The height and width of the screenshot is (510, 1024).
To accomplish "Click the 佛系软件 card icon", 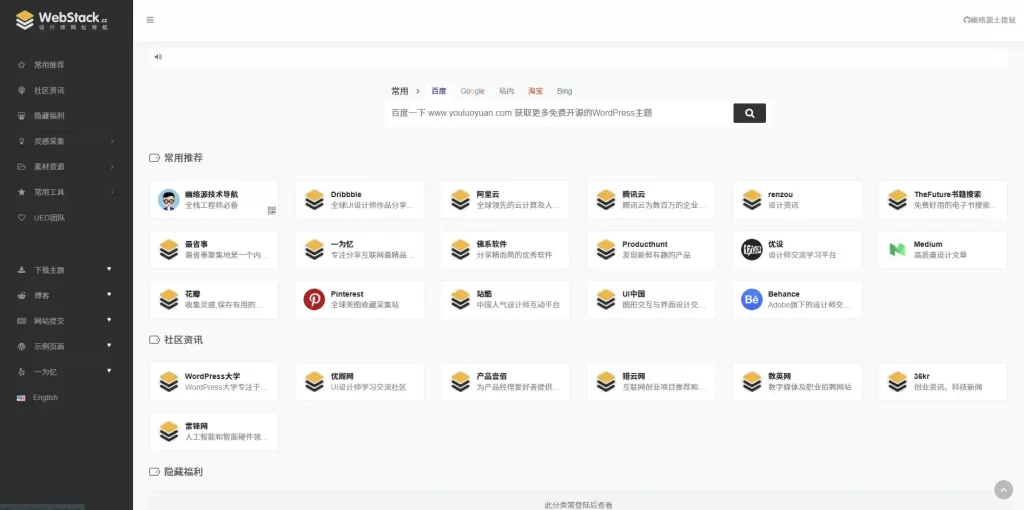I will point(460,249).
